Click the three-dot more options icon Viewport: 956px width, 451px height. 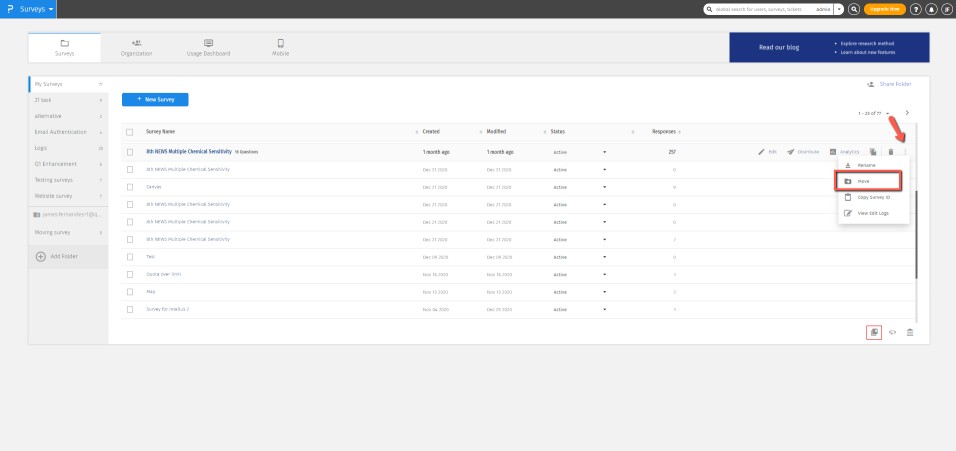tap(905, 152)
